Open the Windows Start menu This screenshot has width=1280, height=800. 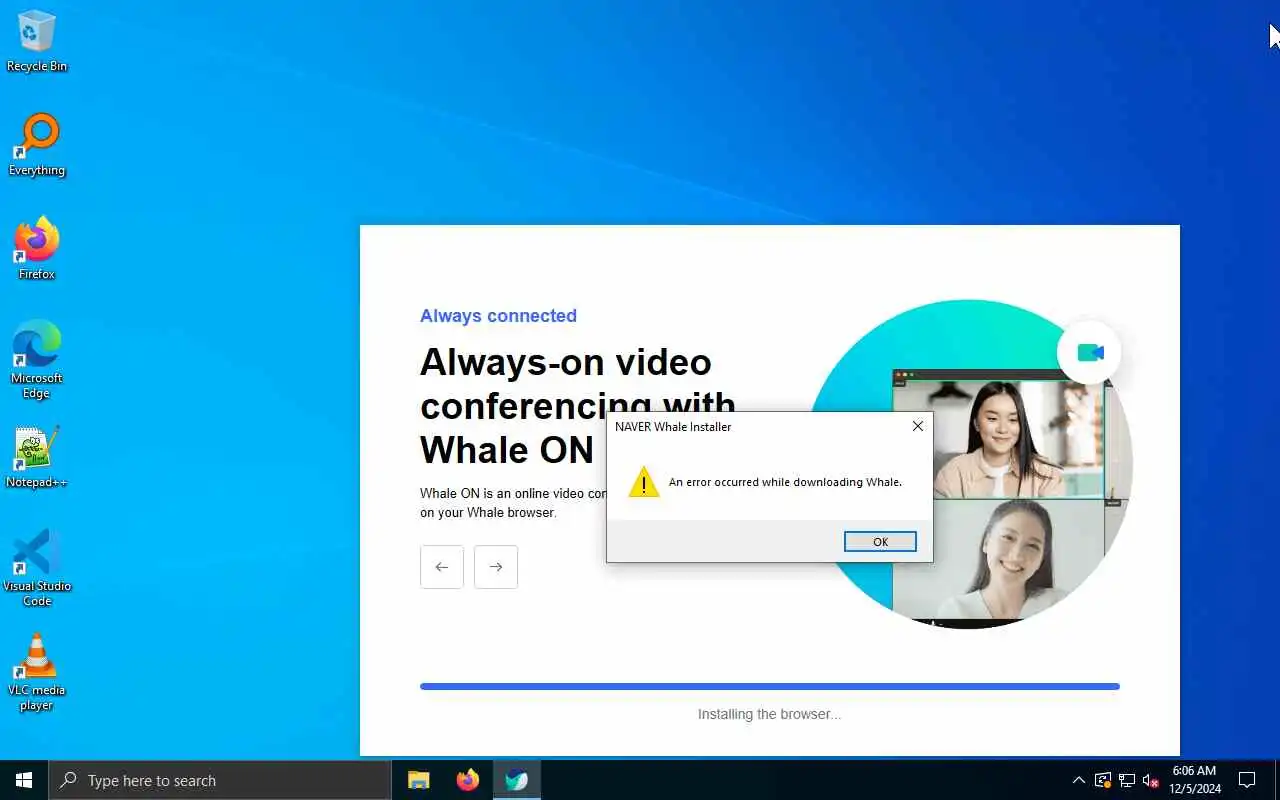point(24,780)
